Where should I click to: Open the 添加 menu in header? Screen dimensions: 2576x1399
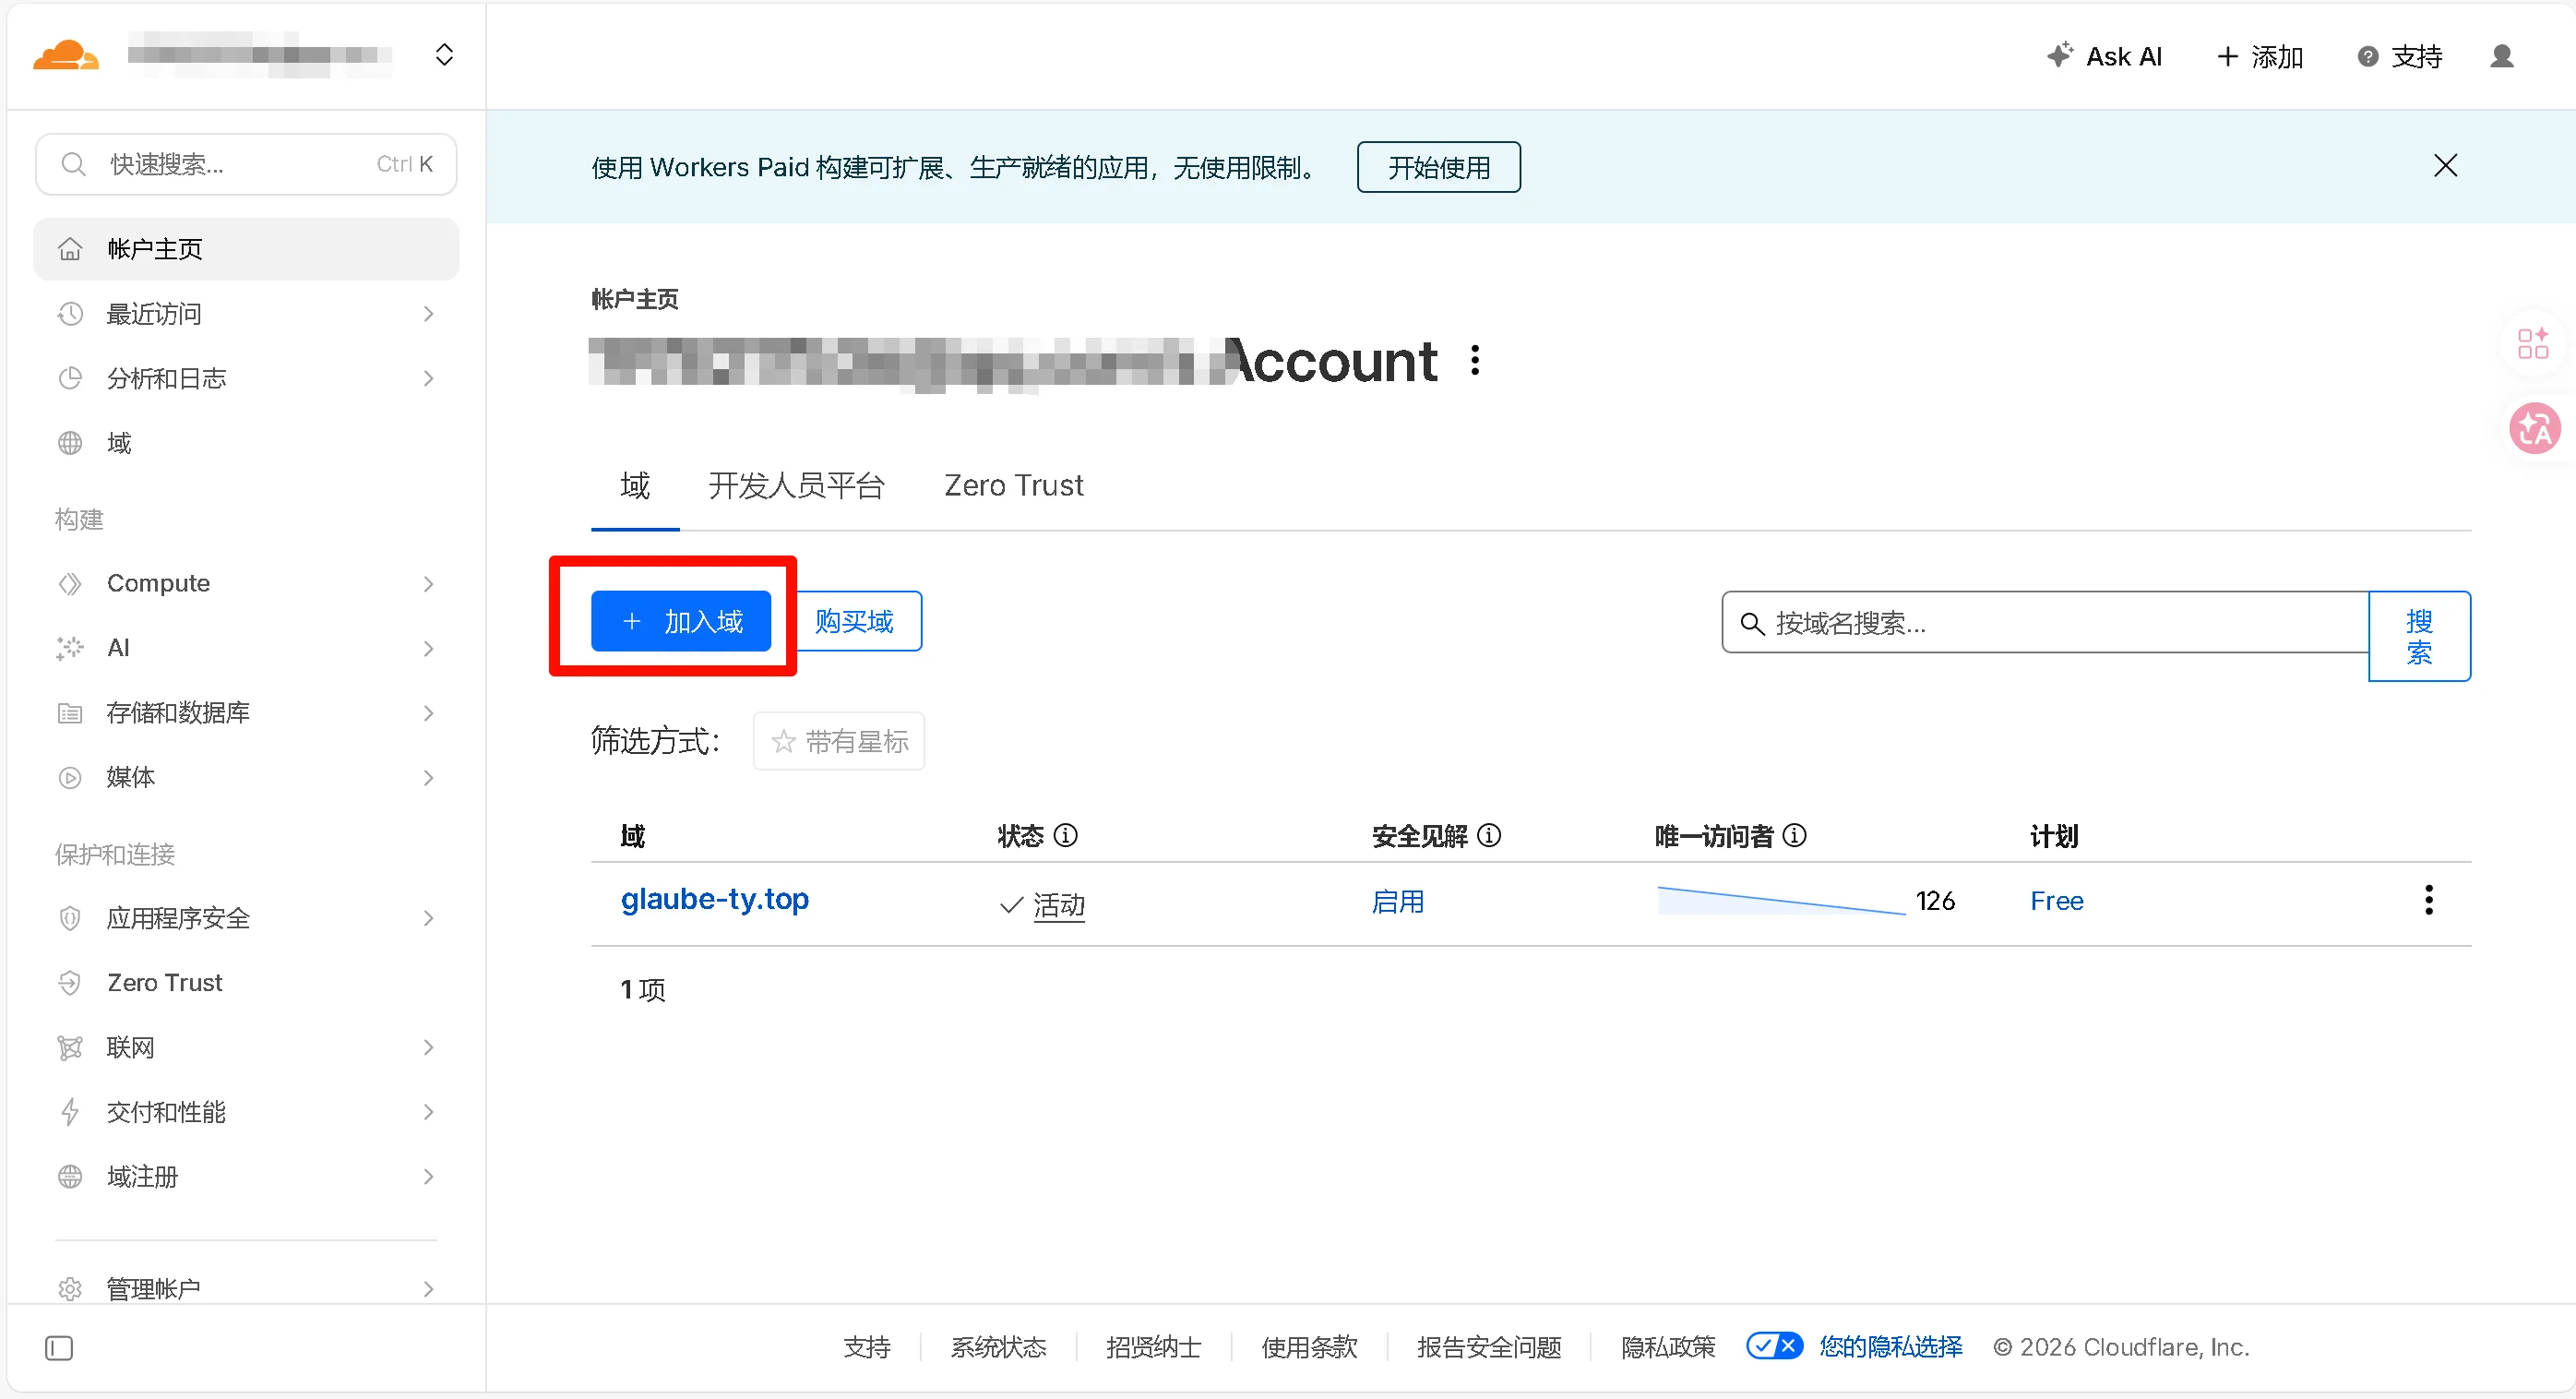[x=2260, y=57]
